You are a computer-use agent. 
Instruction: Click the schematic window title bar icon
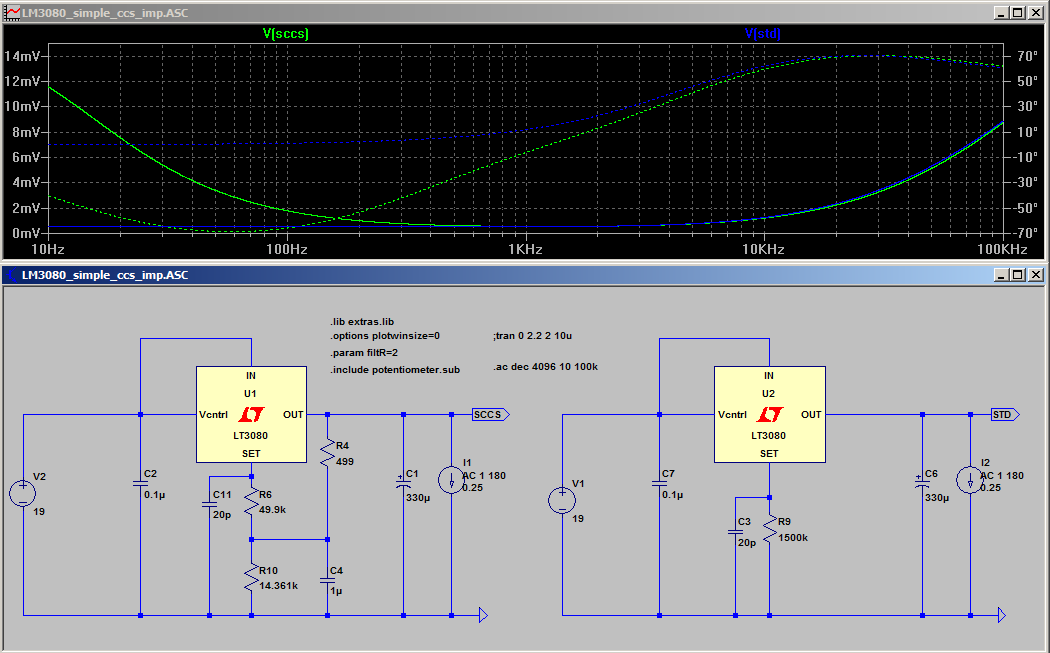click(x=12, y=275)
